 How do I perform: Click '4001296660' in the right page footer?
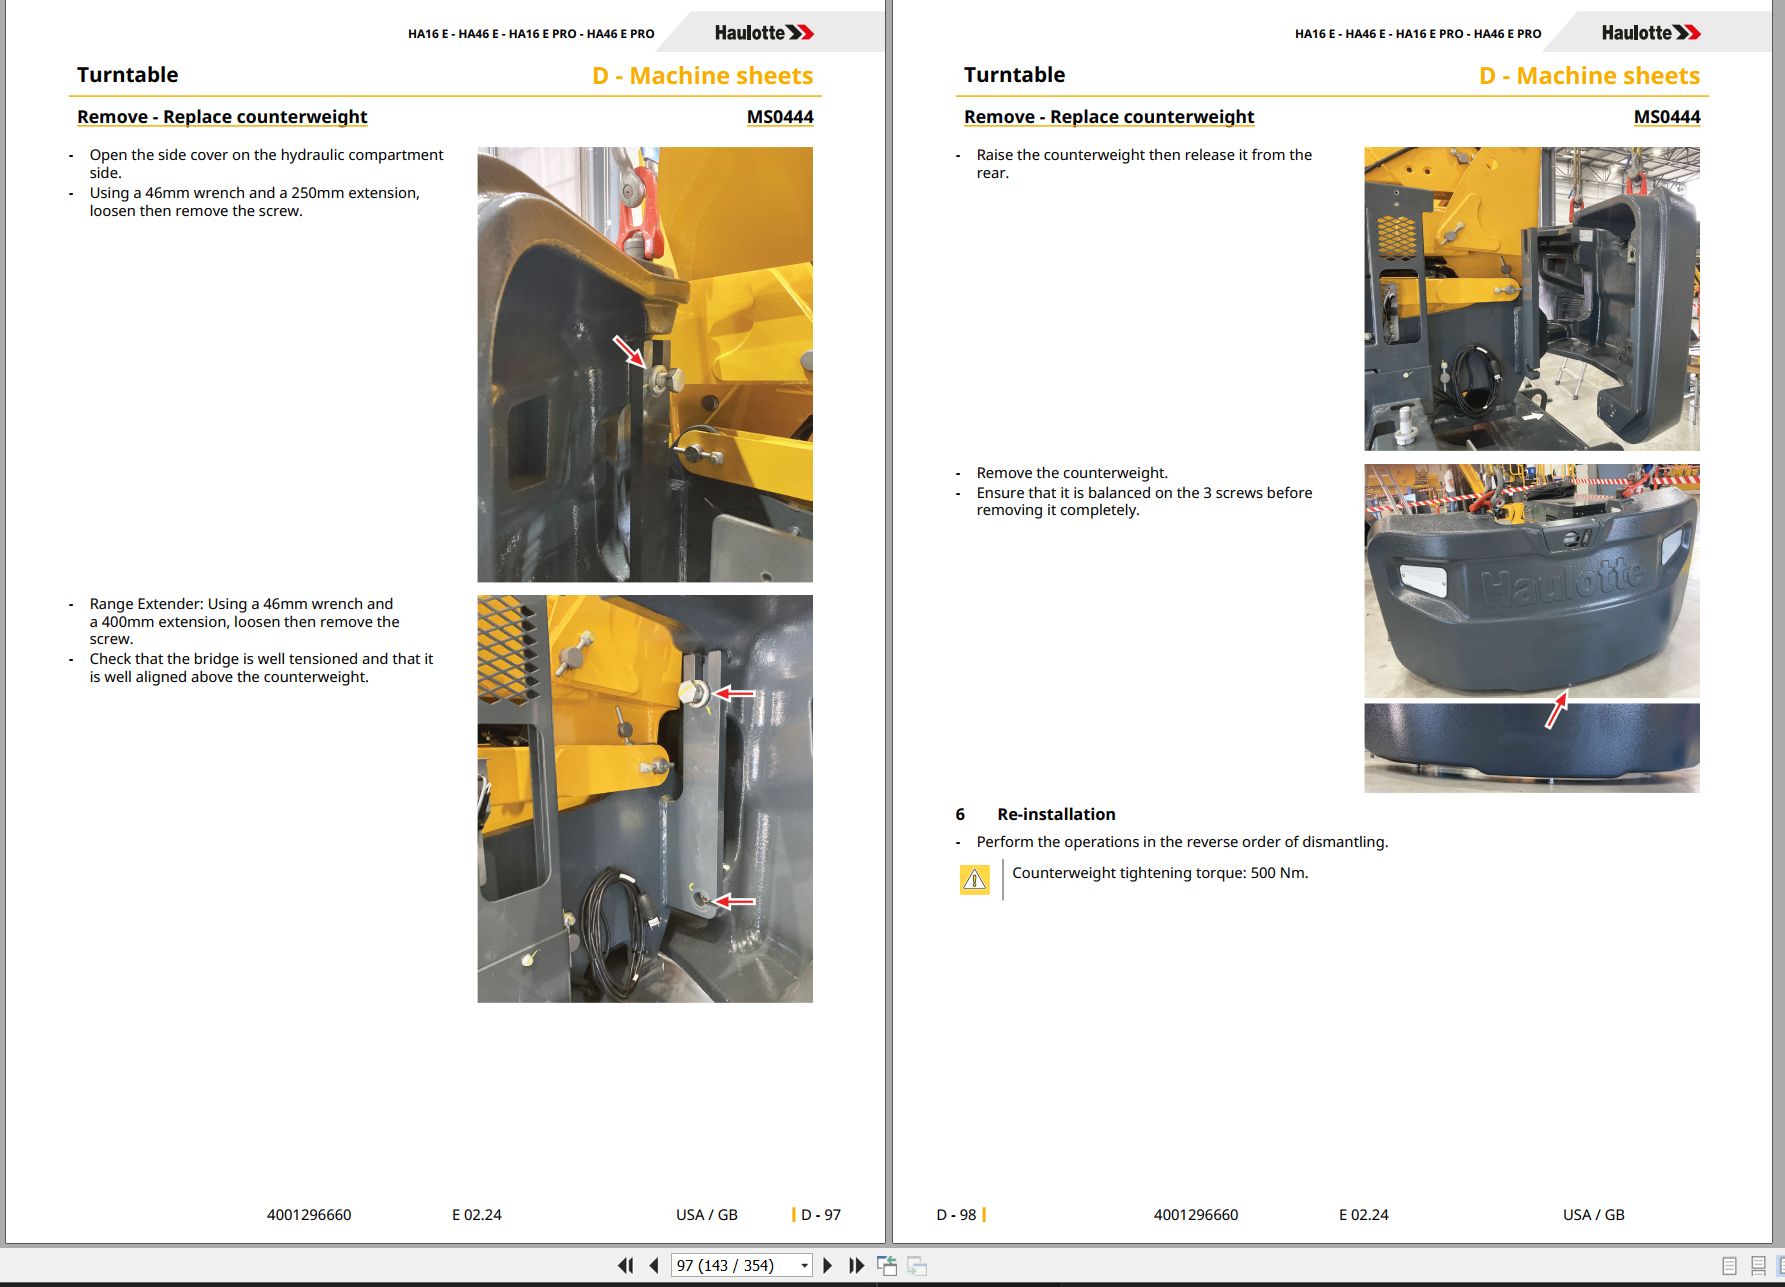1196,1215
